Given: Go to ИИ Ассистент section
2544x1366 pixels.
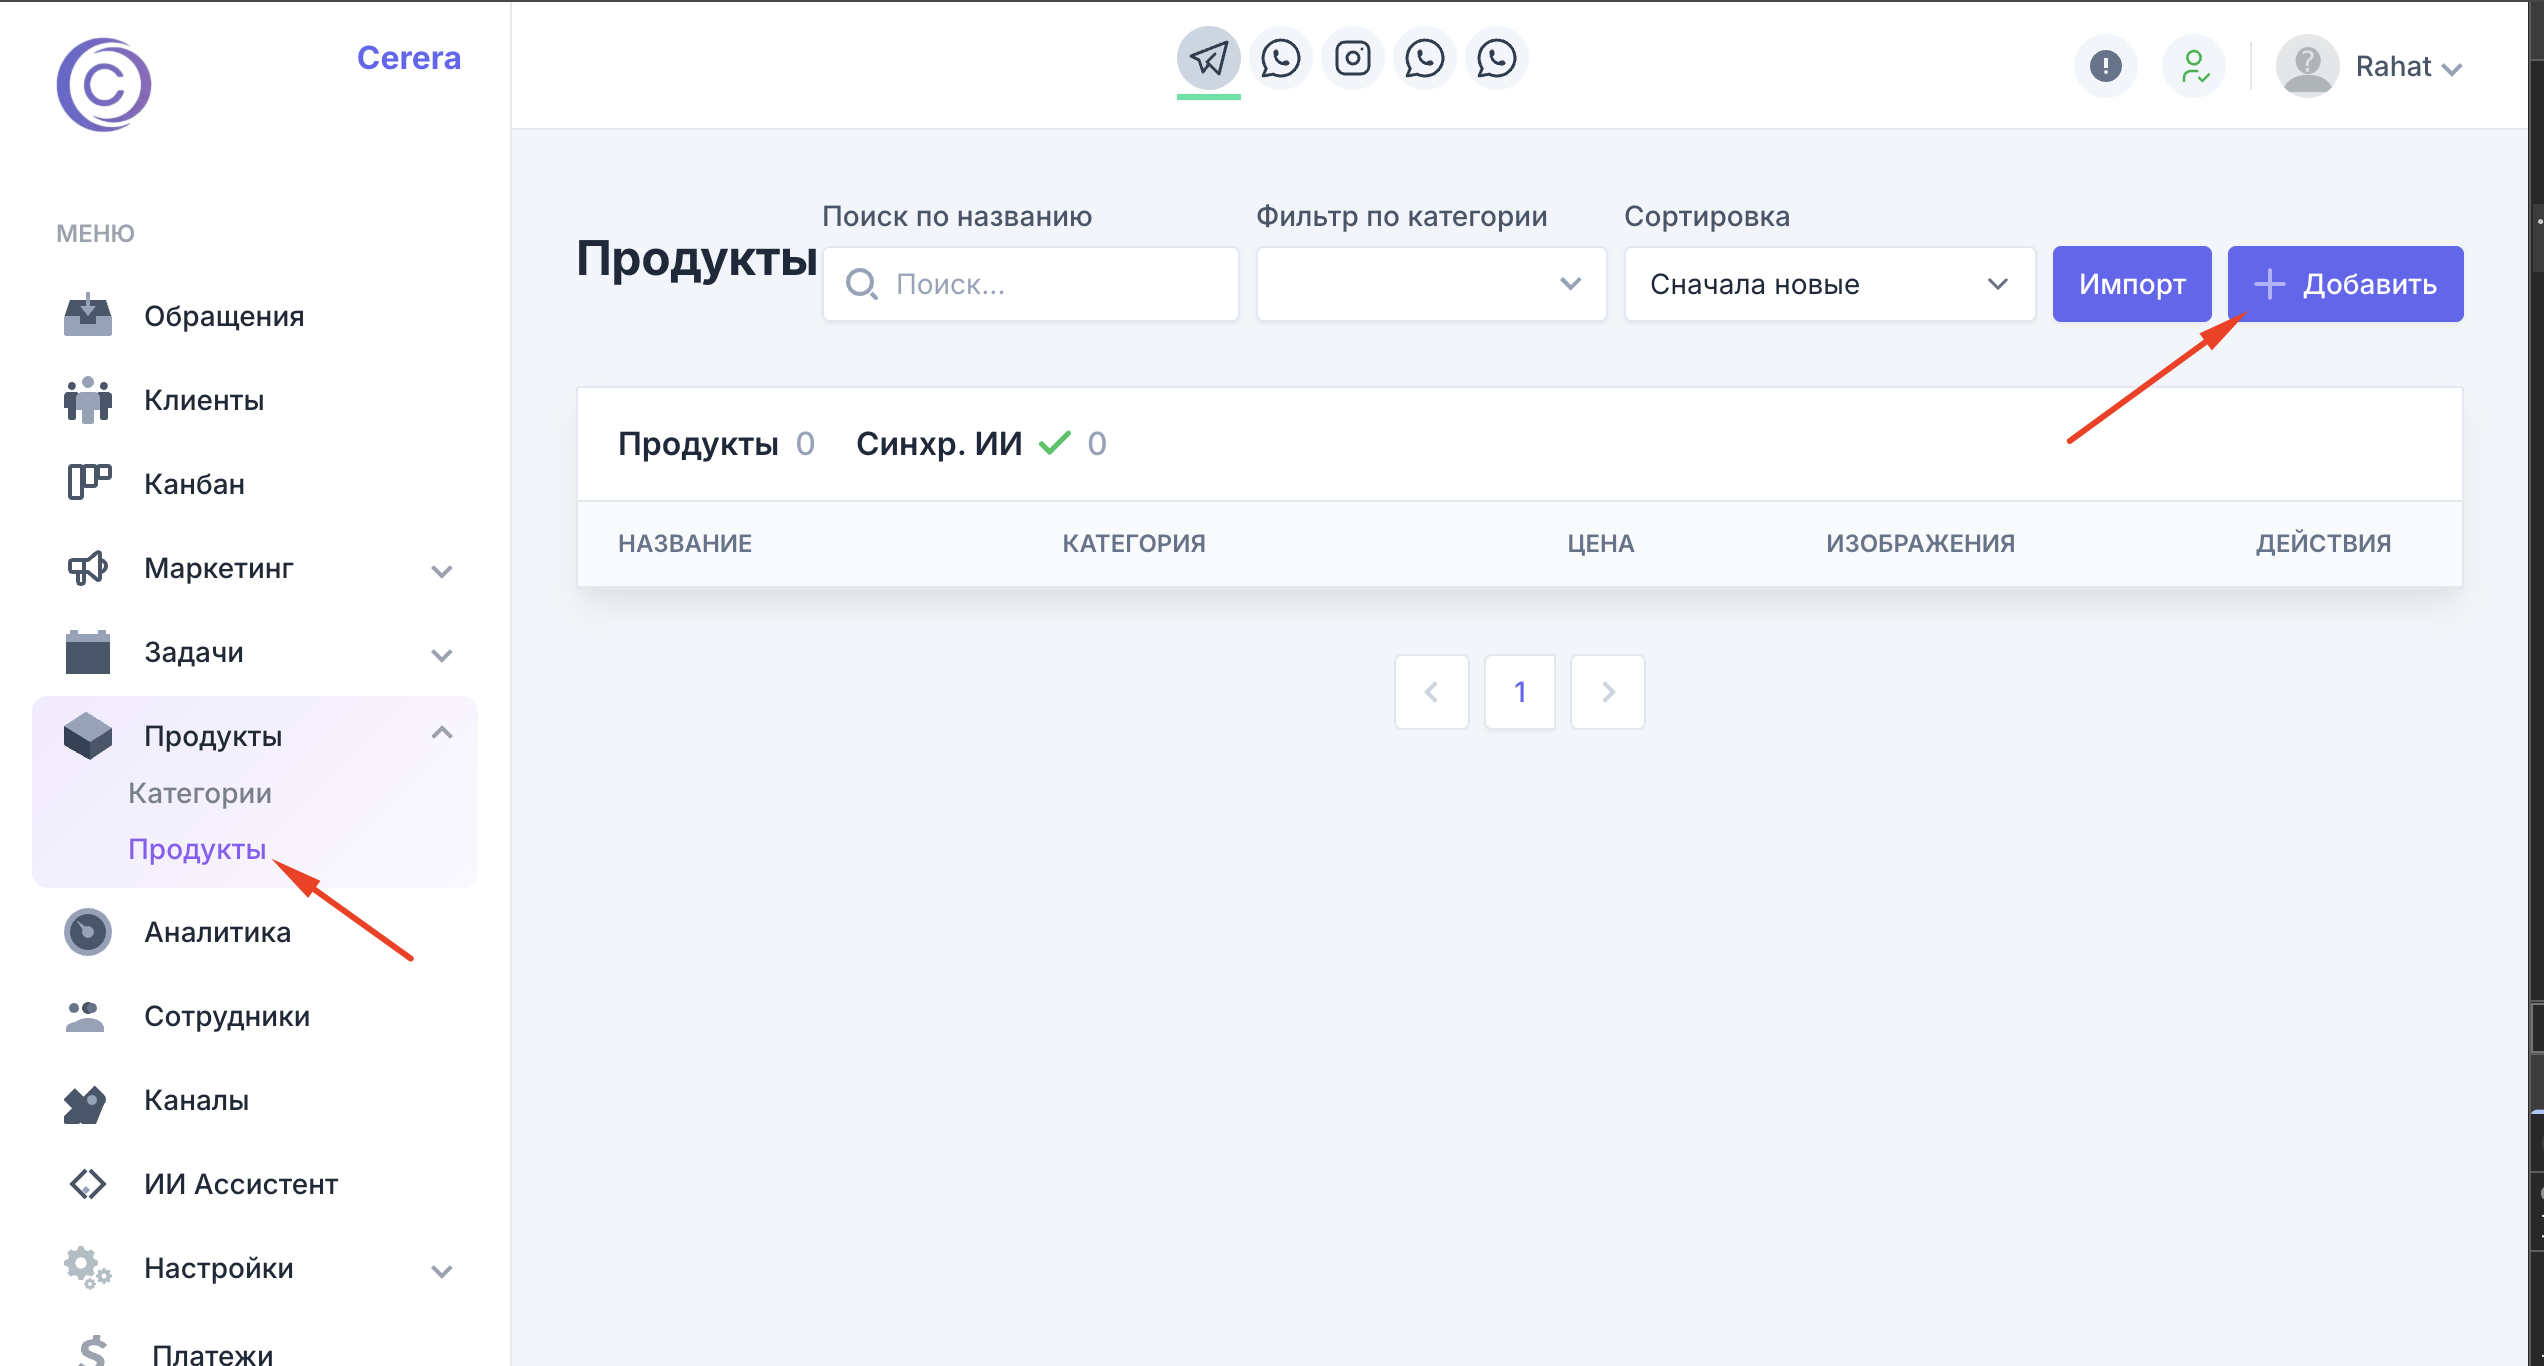Looking at the screenshot, I should 240,1184.
